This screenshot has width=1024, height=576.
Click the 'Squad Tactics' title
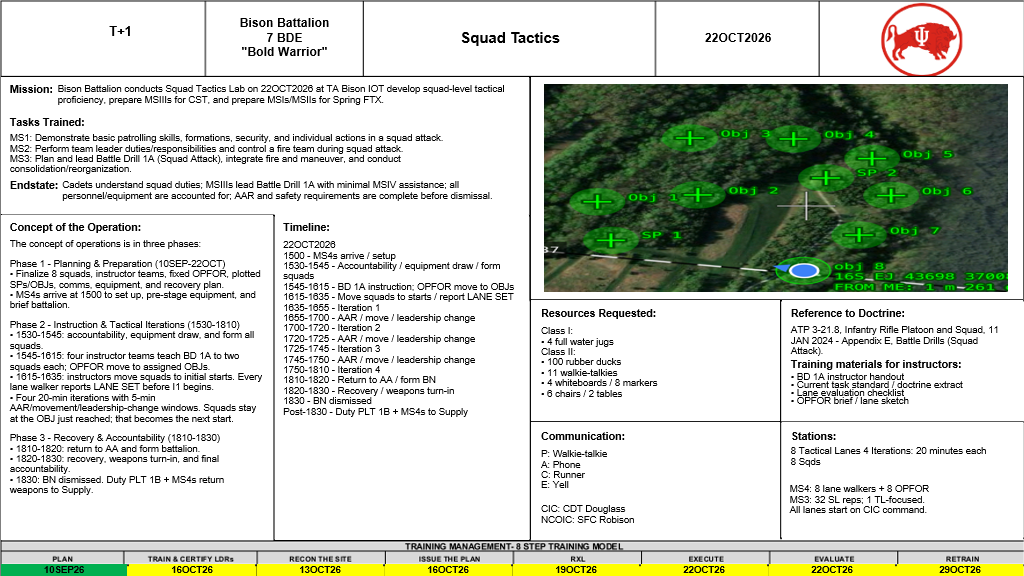click(510, 38)
